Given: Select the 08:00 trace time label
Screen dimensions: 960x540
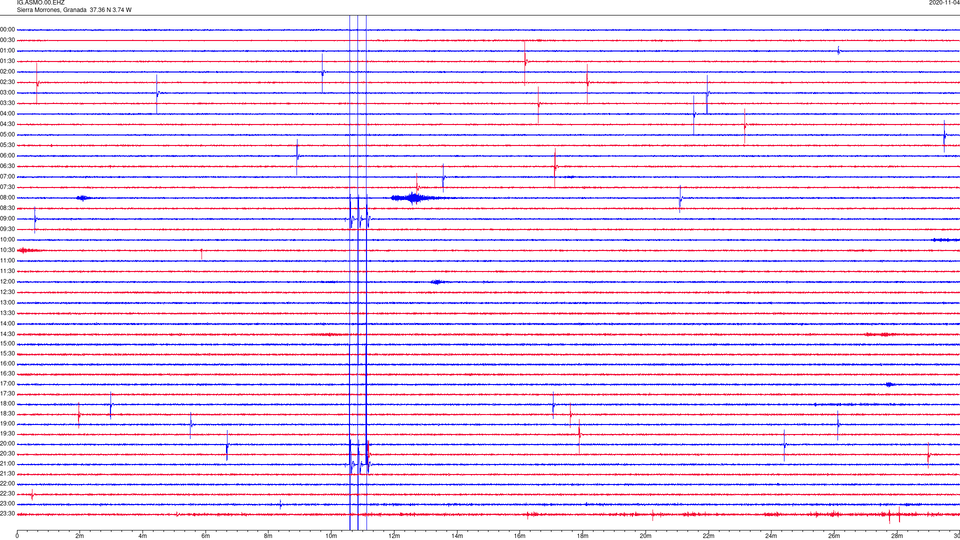Looking at the screenshot, I should (7, 198).
